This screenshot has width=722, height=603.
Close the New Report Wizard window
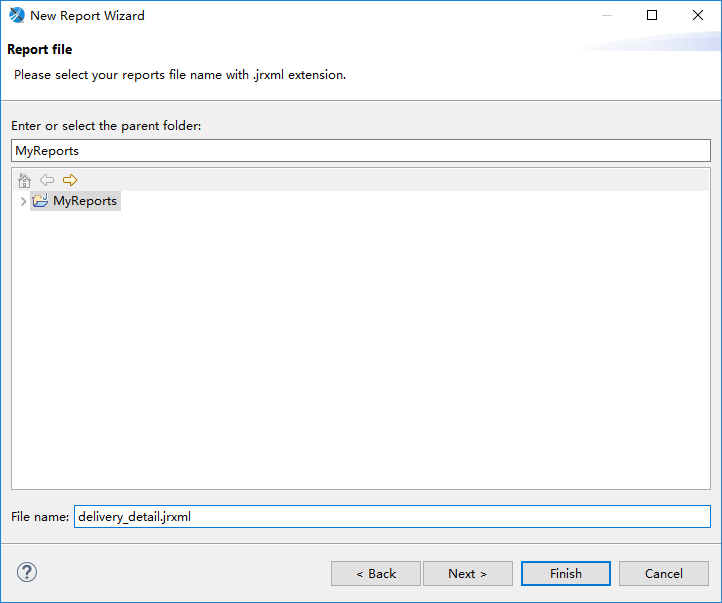(x=698, y=15)
